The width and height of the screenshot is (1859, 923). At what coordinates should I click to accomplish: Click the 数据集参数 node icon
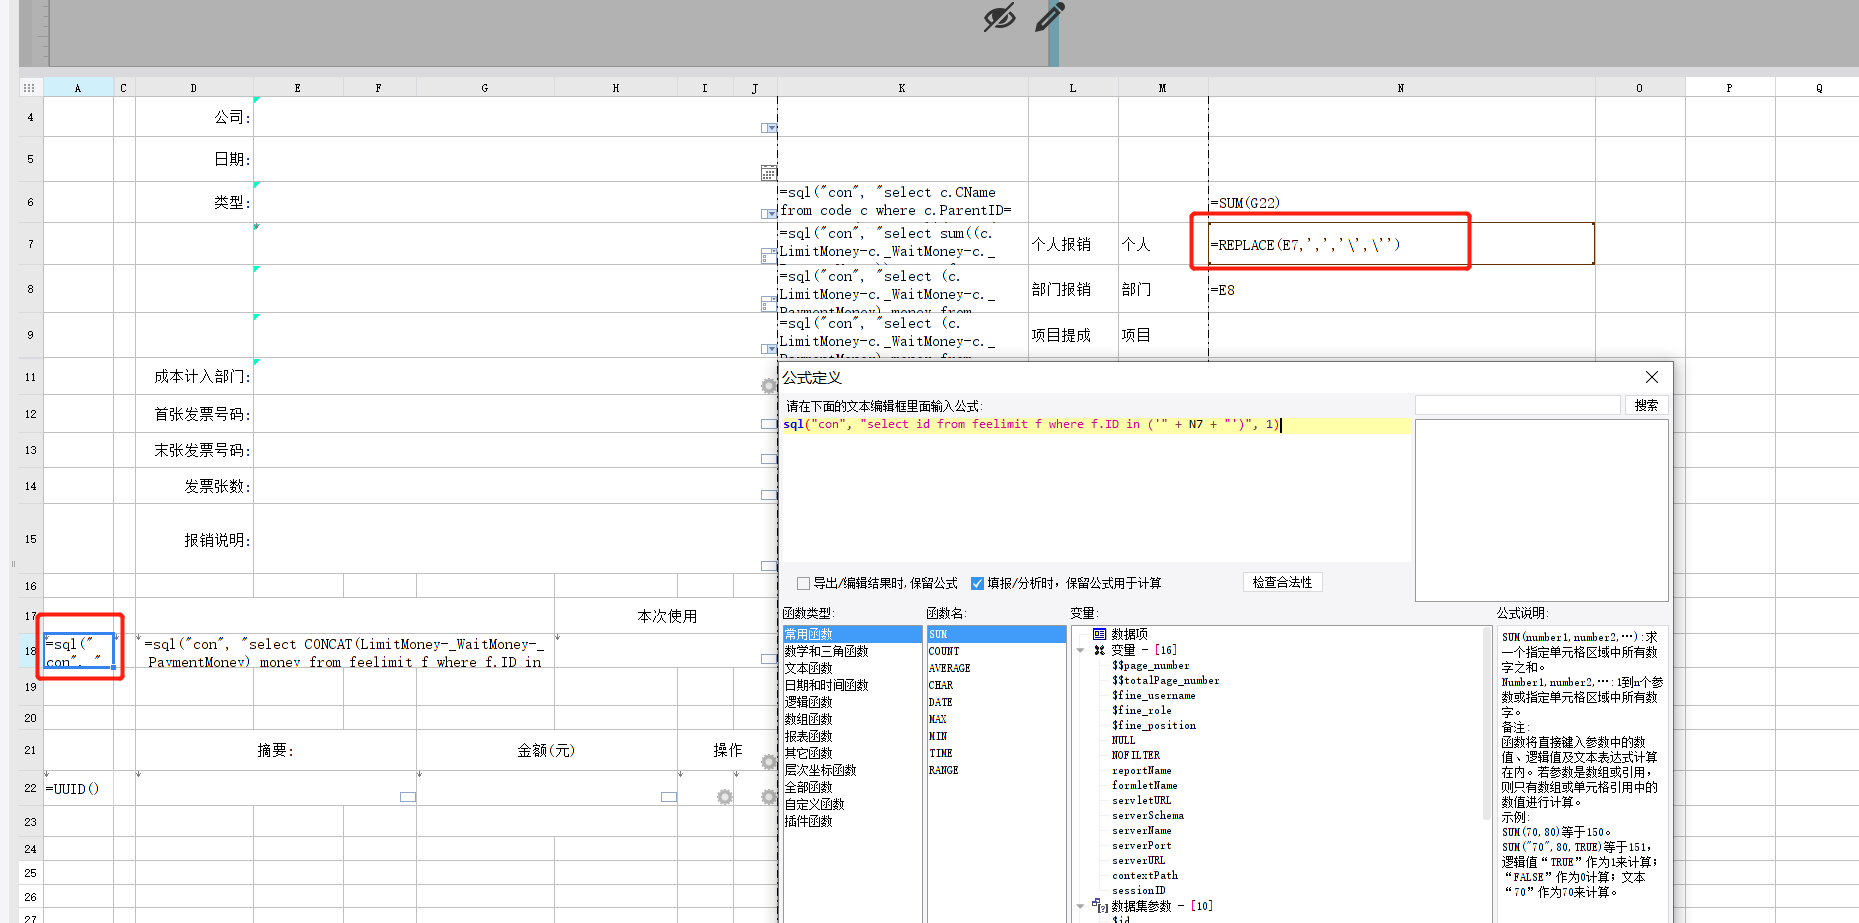[1099, 906]
